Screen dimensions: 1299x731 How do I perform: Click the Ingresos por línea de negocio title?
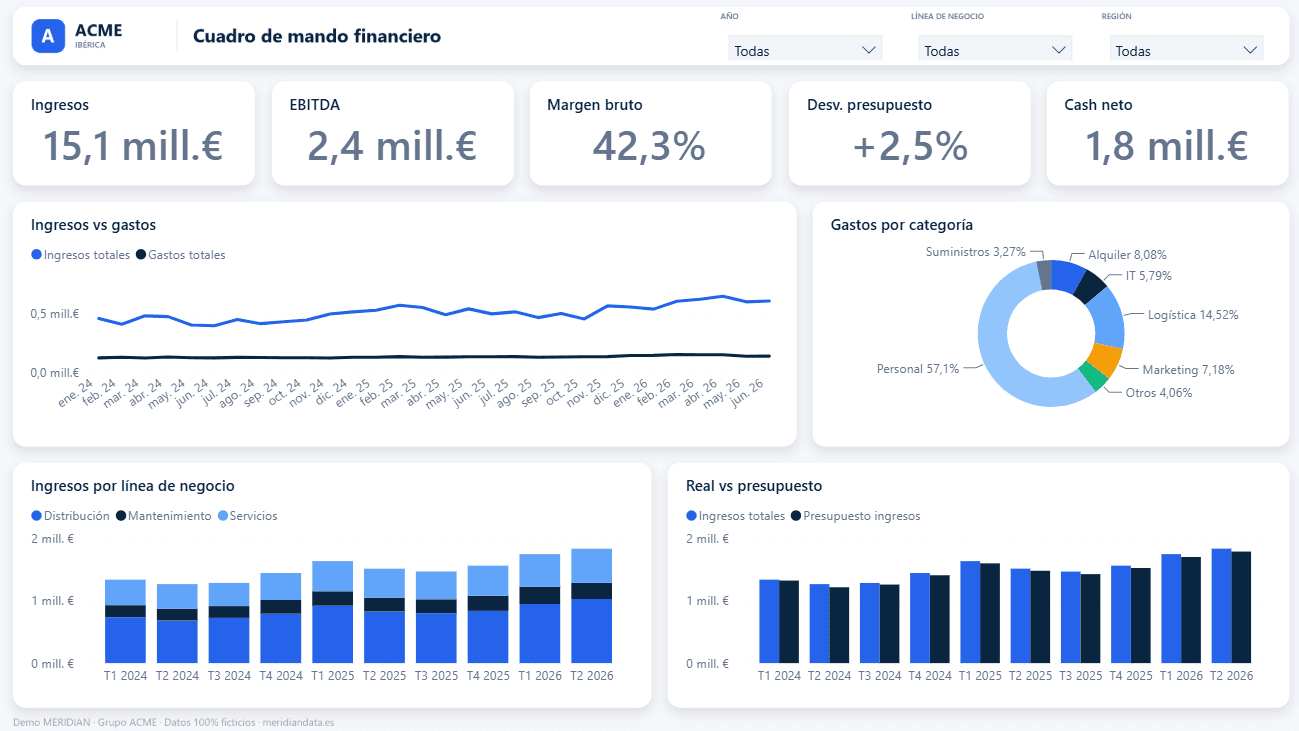pos(133,486)
